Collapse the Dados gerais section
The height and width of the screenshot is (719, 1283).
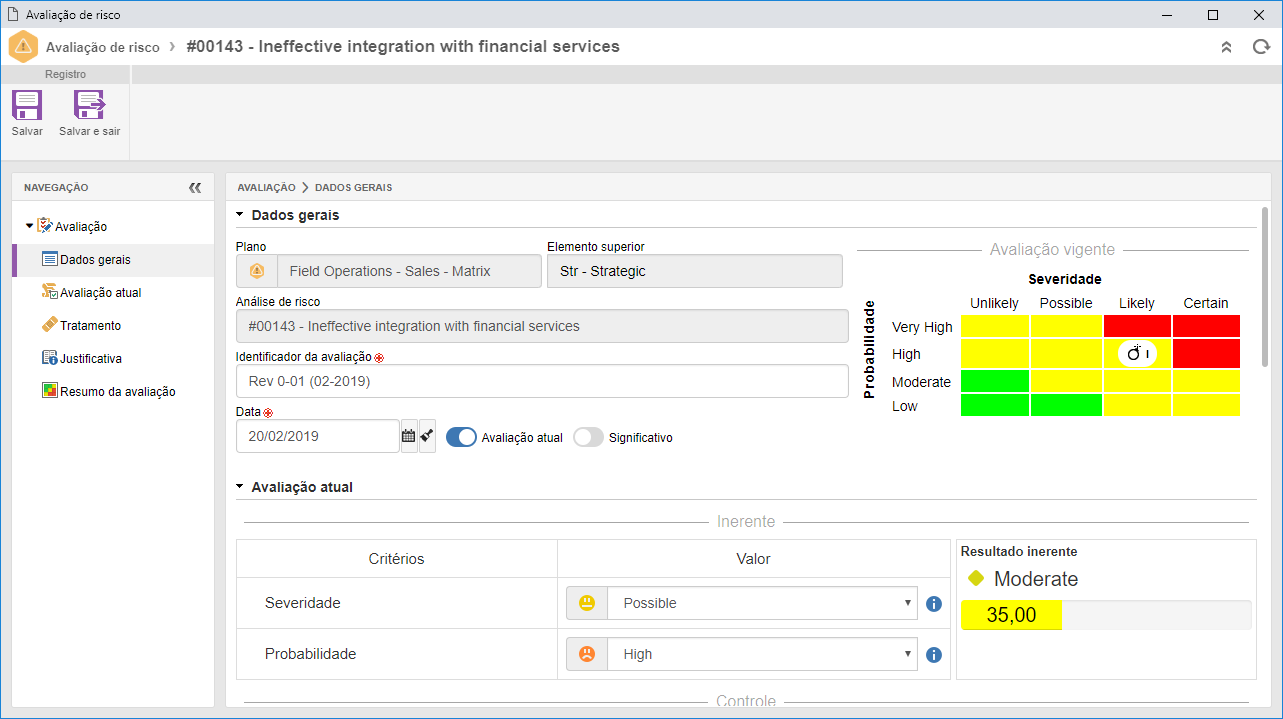coord(240,215)
